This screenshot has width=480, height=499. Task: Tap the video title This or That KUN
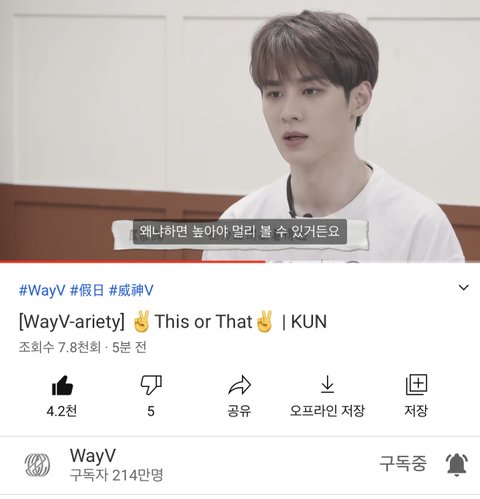(173, 322)
